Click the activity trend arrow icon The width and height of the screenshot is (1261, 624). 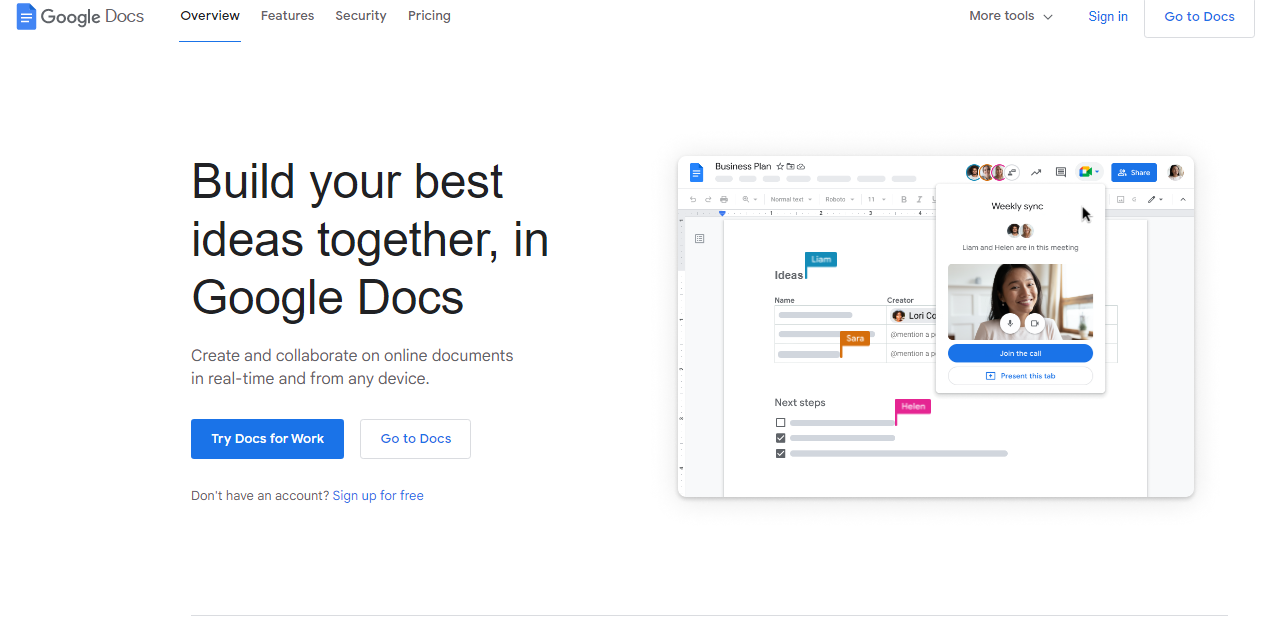pyautogui.click(x=1036, y=172)
